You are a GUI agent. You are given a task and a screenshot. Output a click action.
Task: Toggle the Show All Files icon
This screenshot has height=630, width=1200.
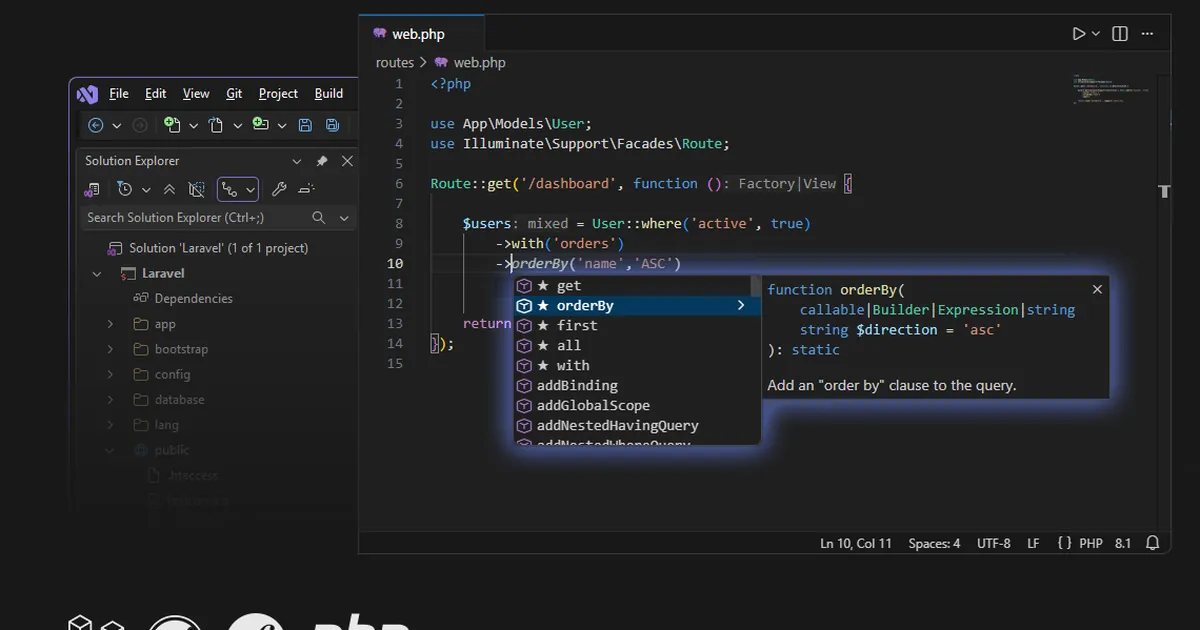(x=197, y=189)
